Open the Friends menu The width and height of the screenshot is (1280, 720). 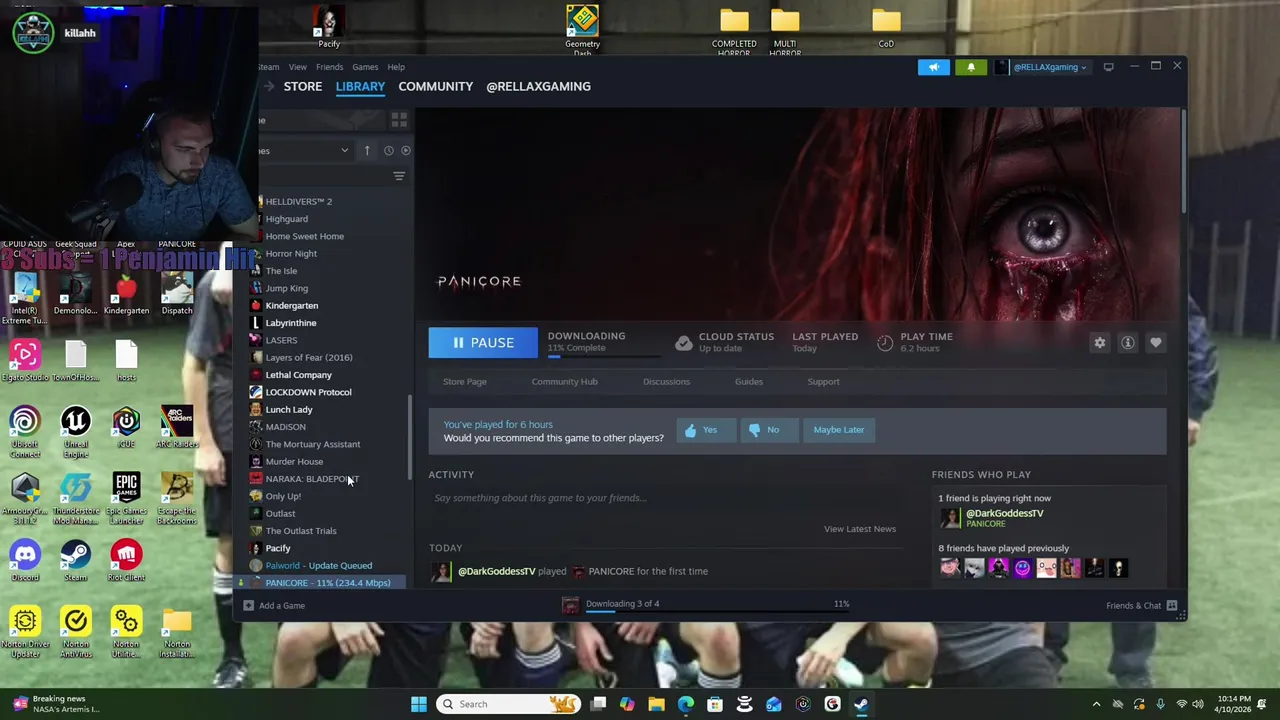329,67
